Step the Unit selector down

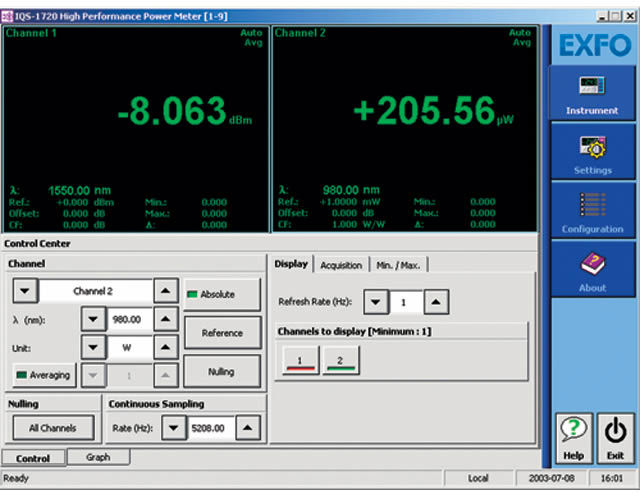coord(93,347)
